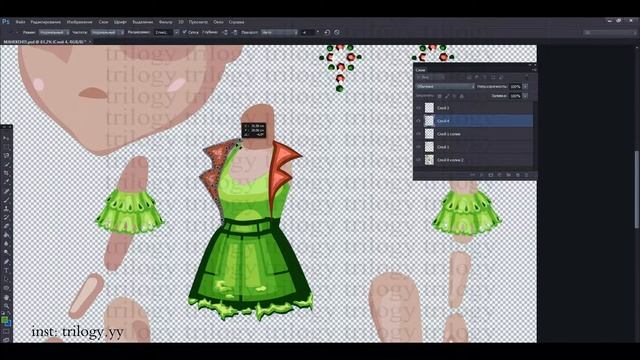Viewport: 640px width, 360px height.
Task: Select the Слой 3 layer row
Action: (x=474, y=108)
